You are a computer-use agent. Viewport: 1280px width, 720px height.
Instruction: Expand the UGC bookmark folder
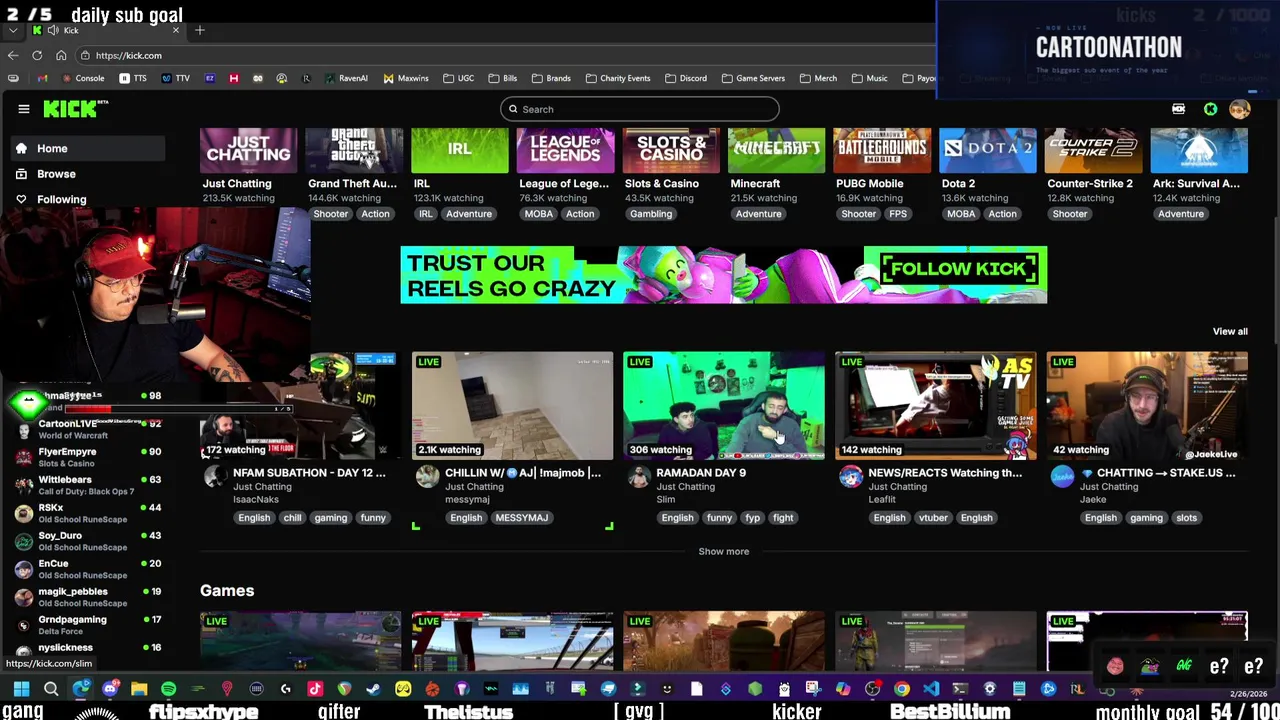point(458,78)
